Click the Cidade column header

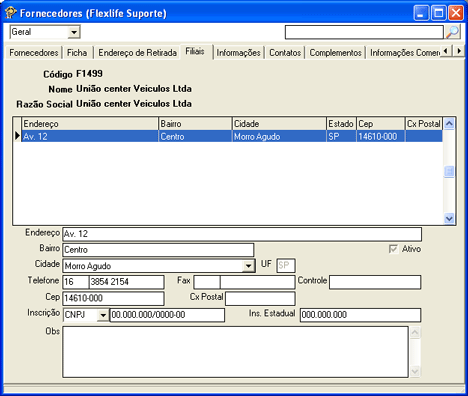tap(279, 124)
